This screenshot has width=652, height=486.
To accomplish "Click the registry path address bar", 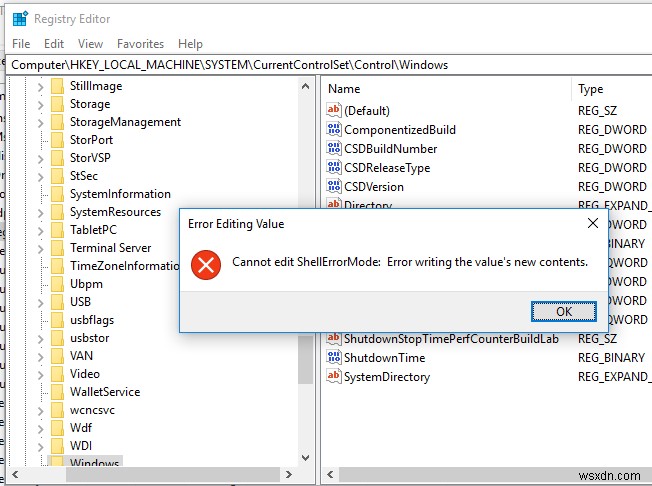I will coord(328,65).
